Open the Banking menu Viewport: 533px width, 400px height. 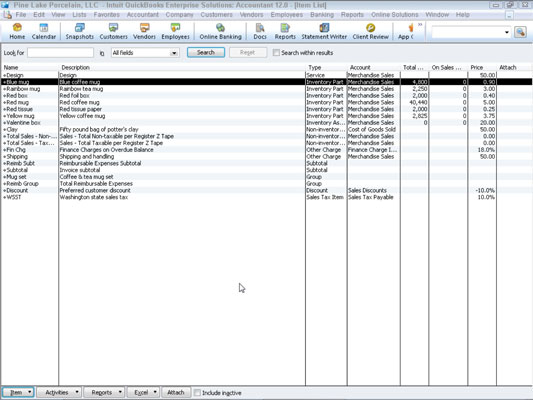point(322,15)
